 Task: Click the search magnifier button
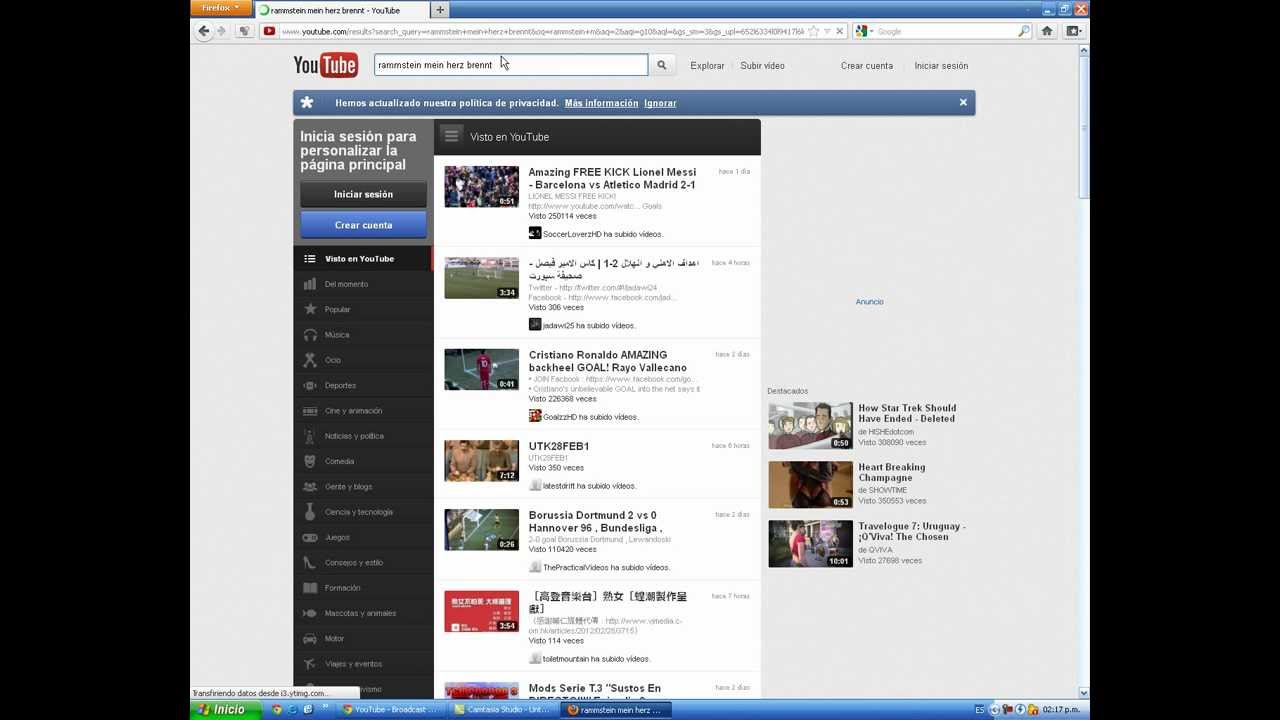click(x=661, y=65)
